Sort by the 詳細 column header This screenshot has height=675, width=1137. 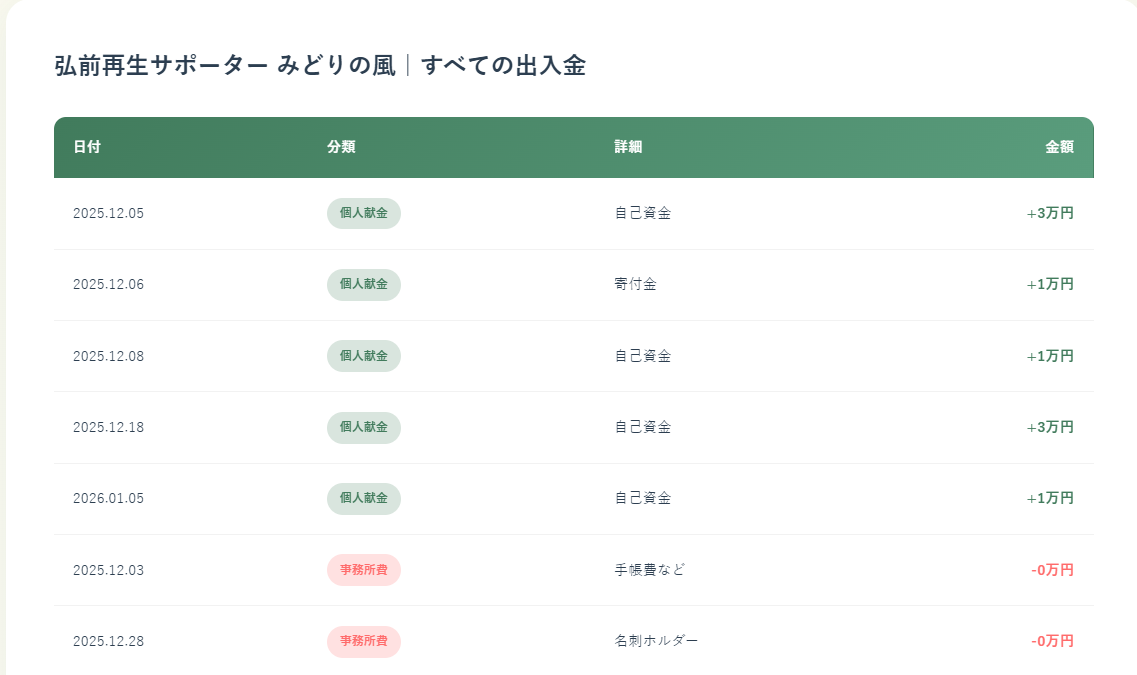click(625, 146)
